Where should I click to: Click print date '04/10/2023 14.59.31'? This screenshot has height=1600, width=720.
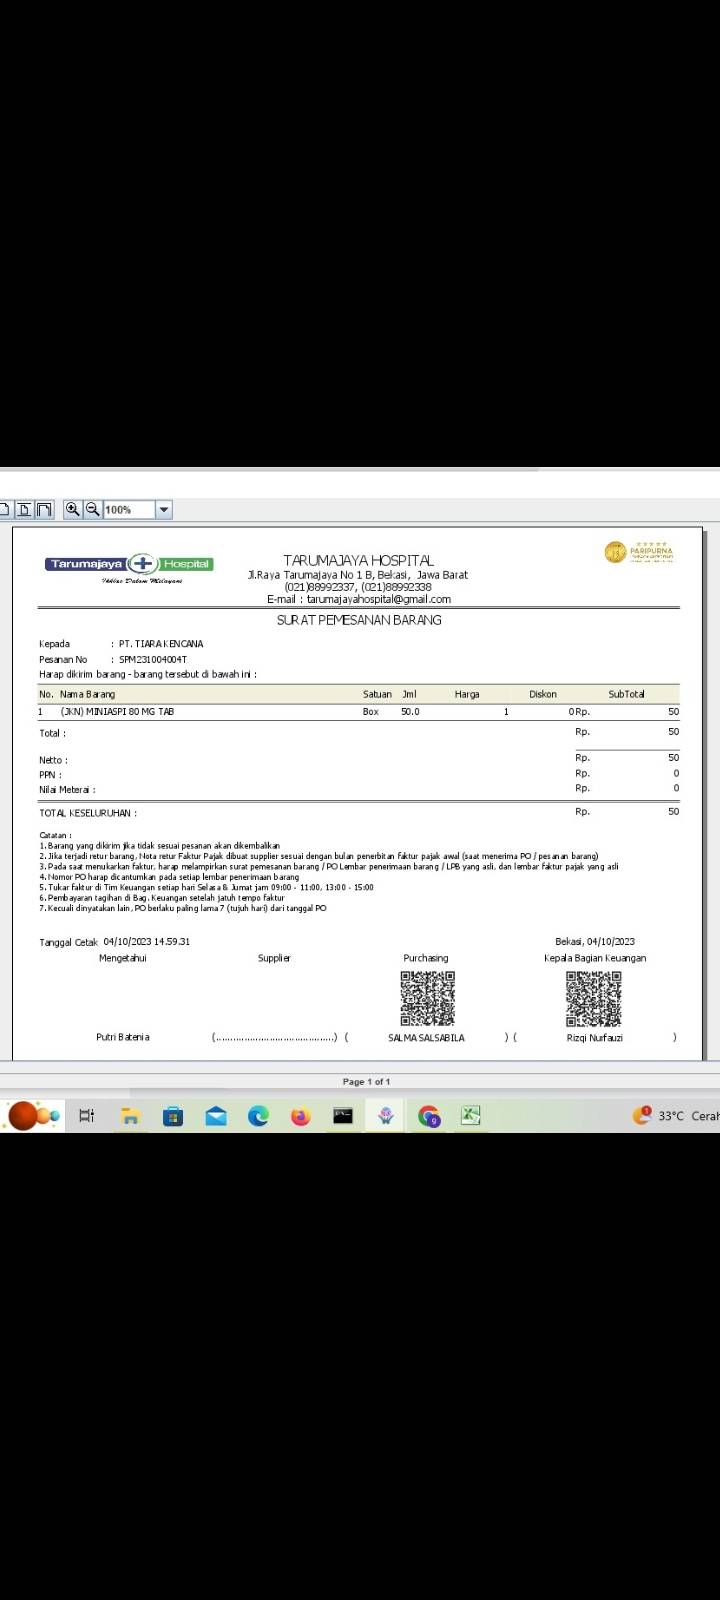click(x=146, y=942)
